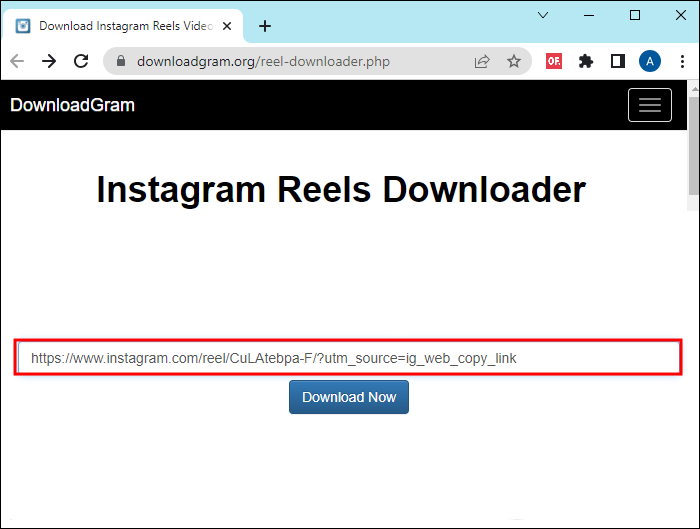Click the Instagram Reels Downloader heading

(341, 190)
